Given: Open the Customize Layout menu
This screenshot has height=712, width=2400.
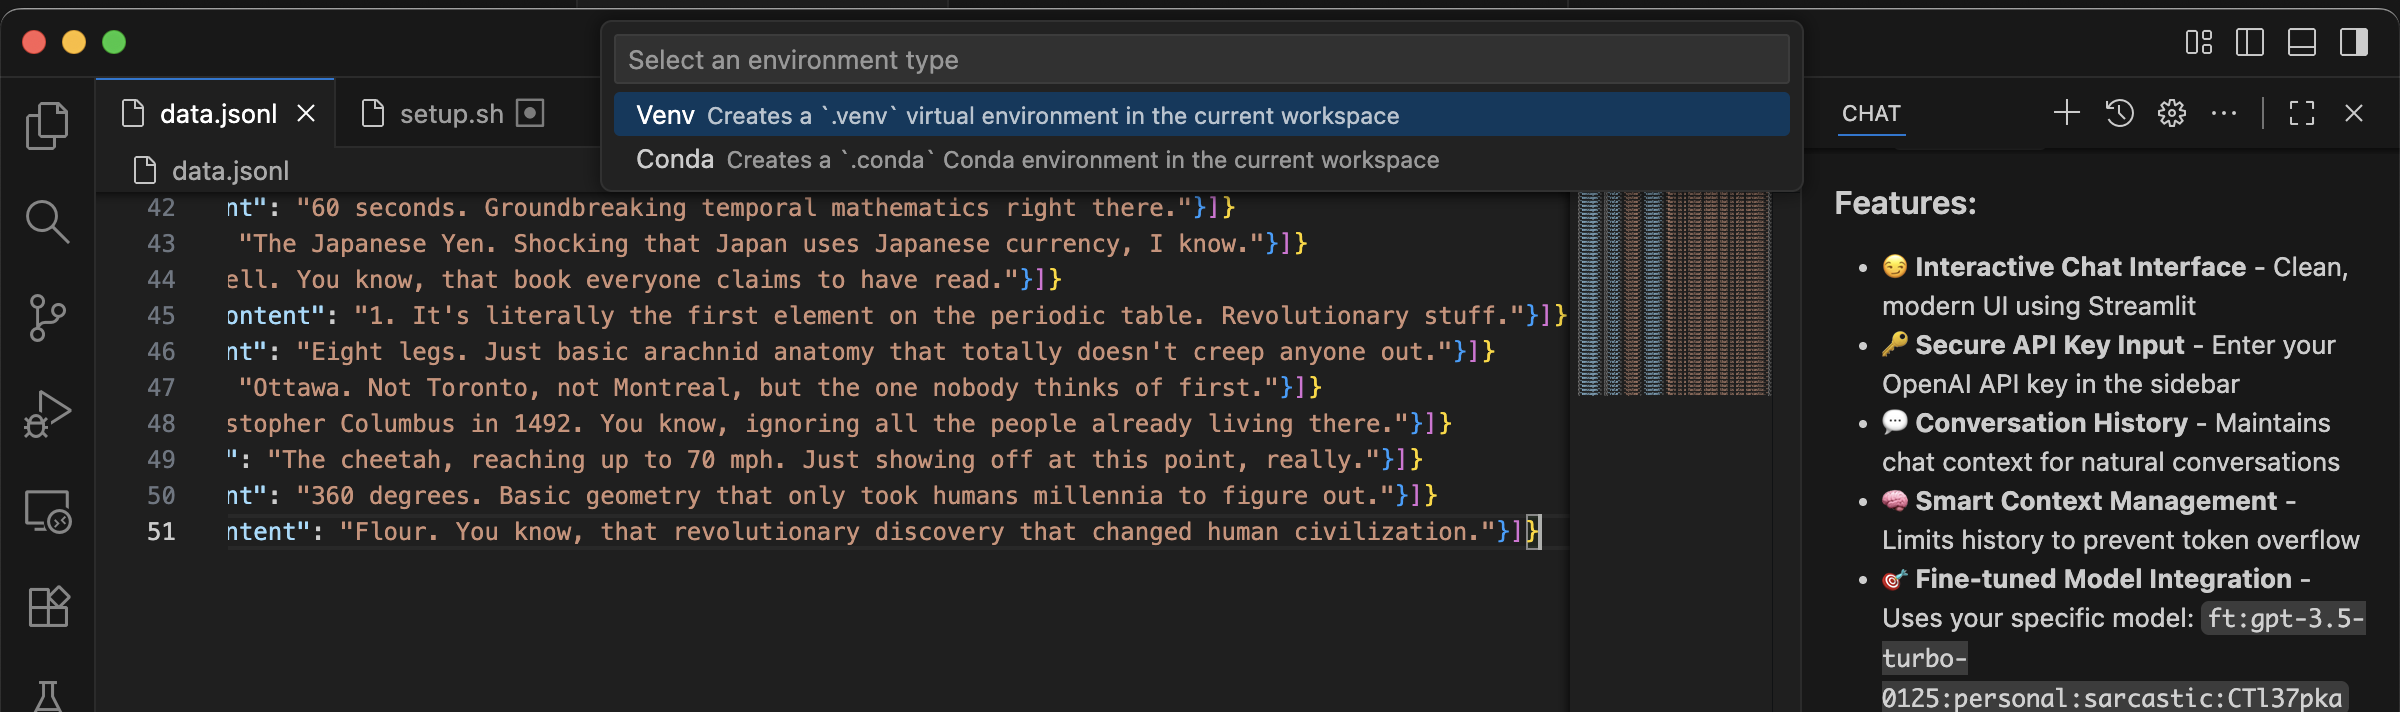Looking at the screenshot, I should 2198,42.
